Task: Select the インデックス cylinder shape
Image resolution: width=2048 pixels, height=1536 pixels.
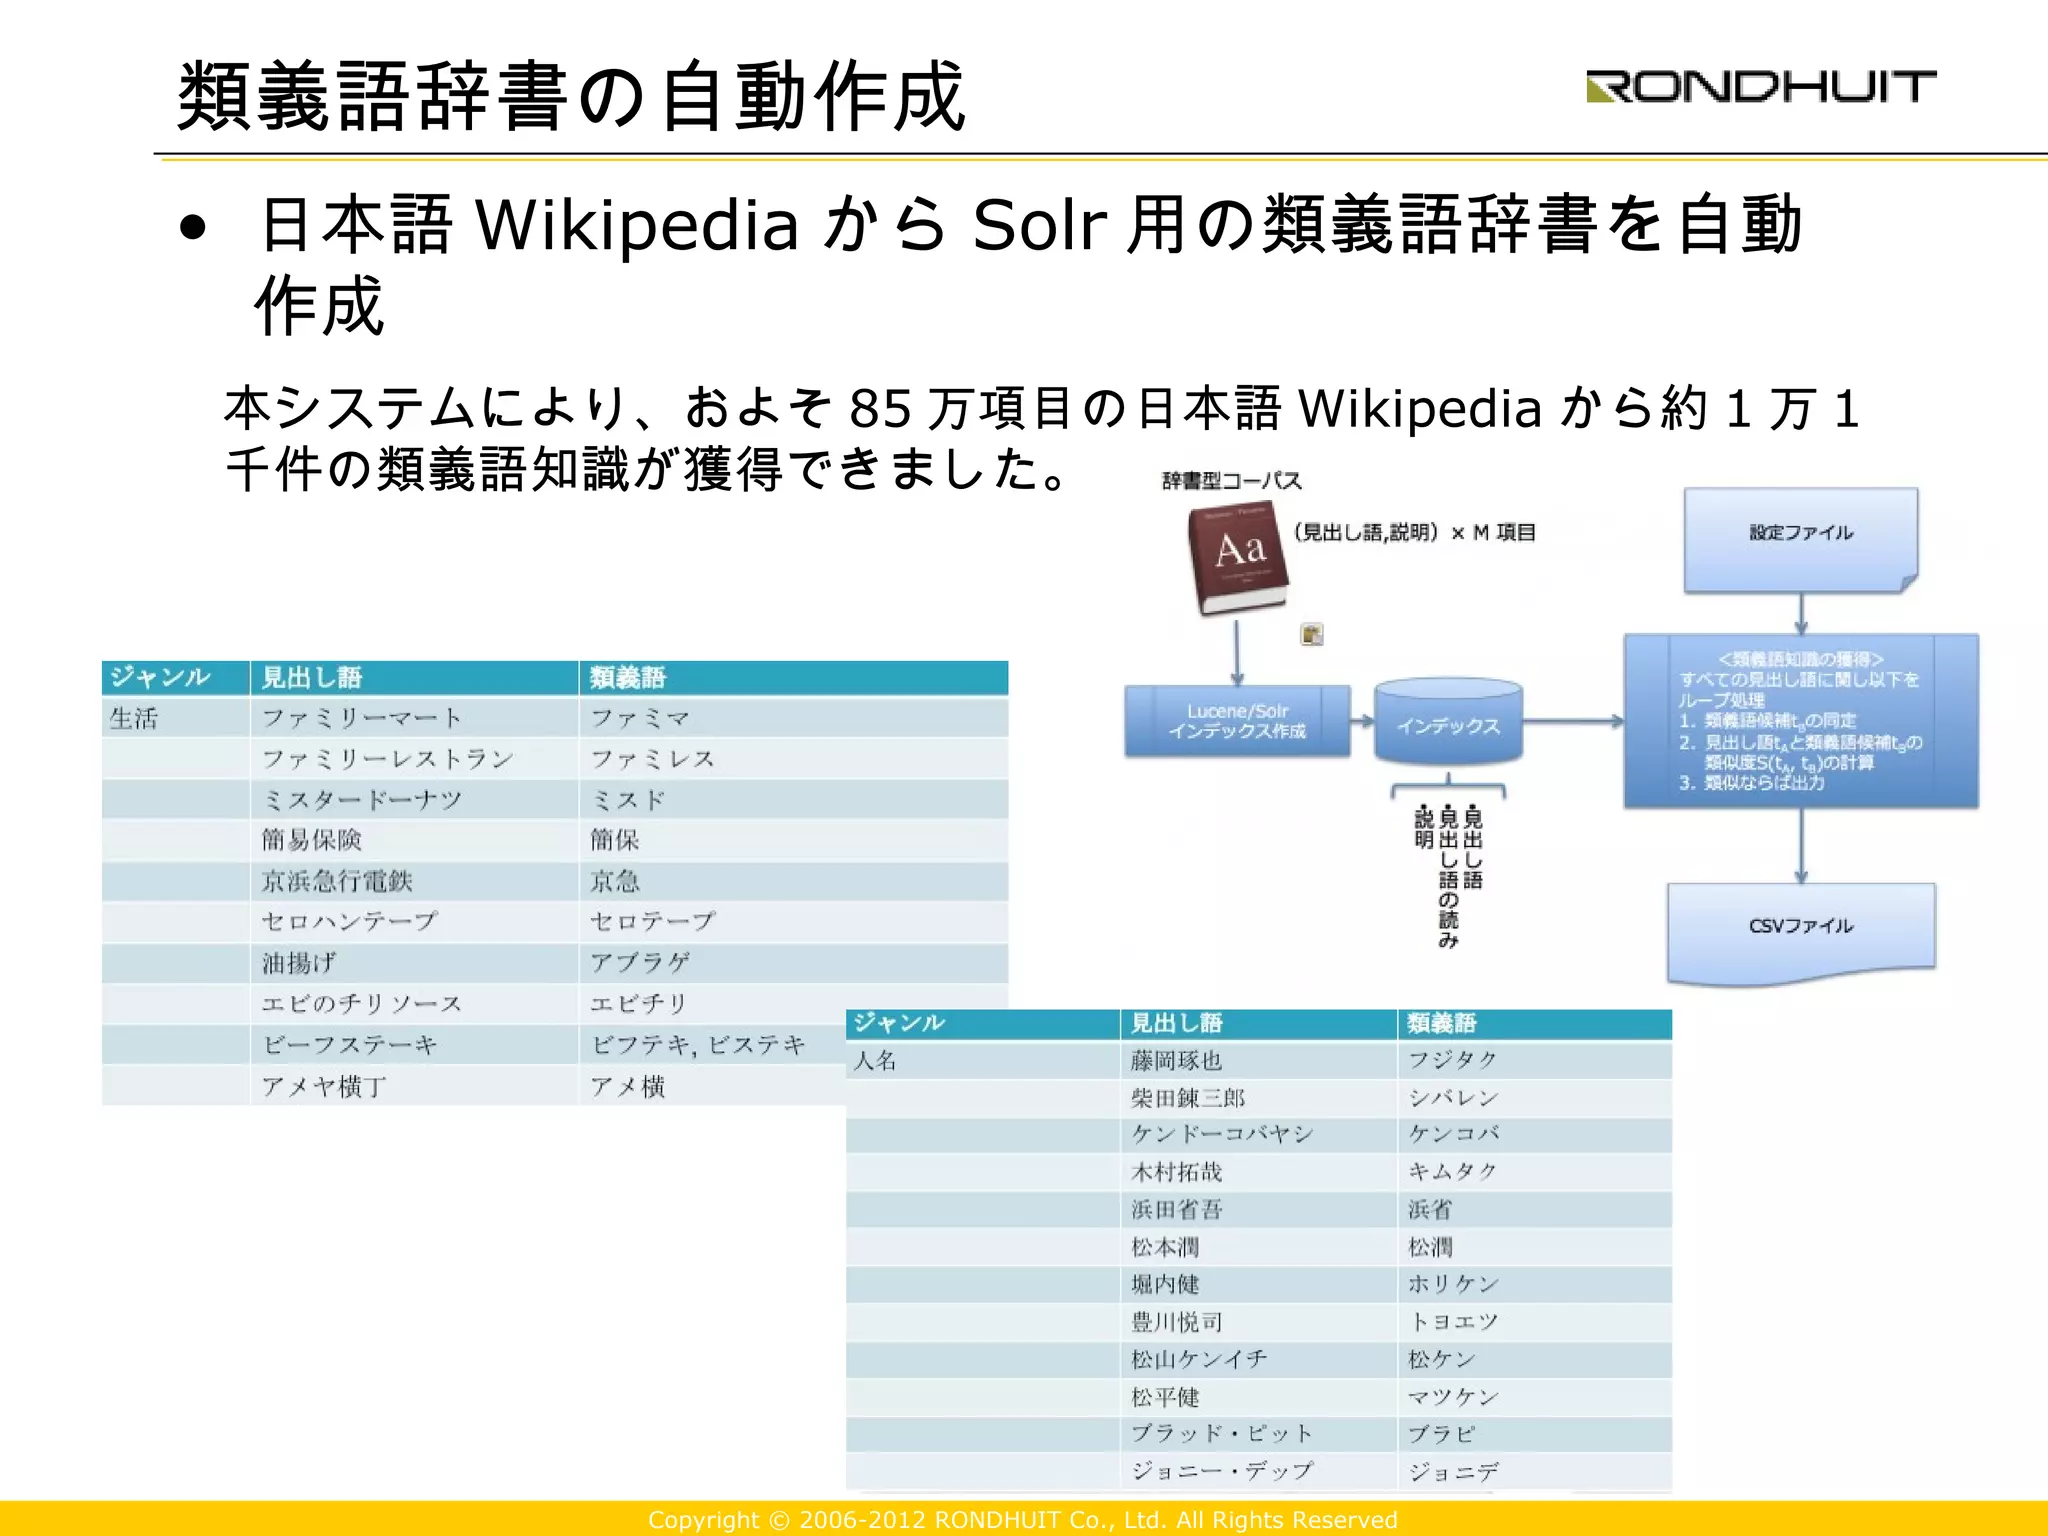Action: 1448,722
